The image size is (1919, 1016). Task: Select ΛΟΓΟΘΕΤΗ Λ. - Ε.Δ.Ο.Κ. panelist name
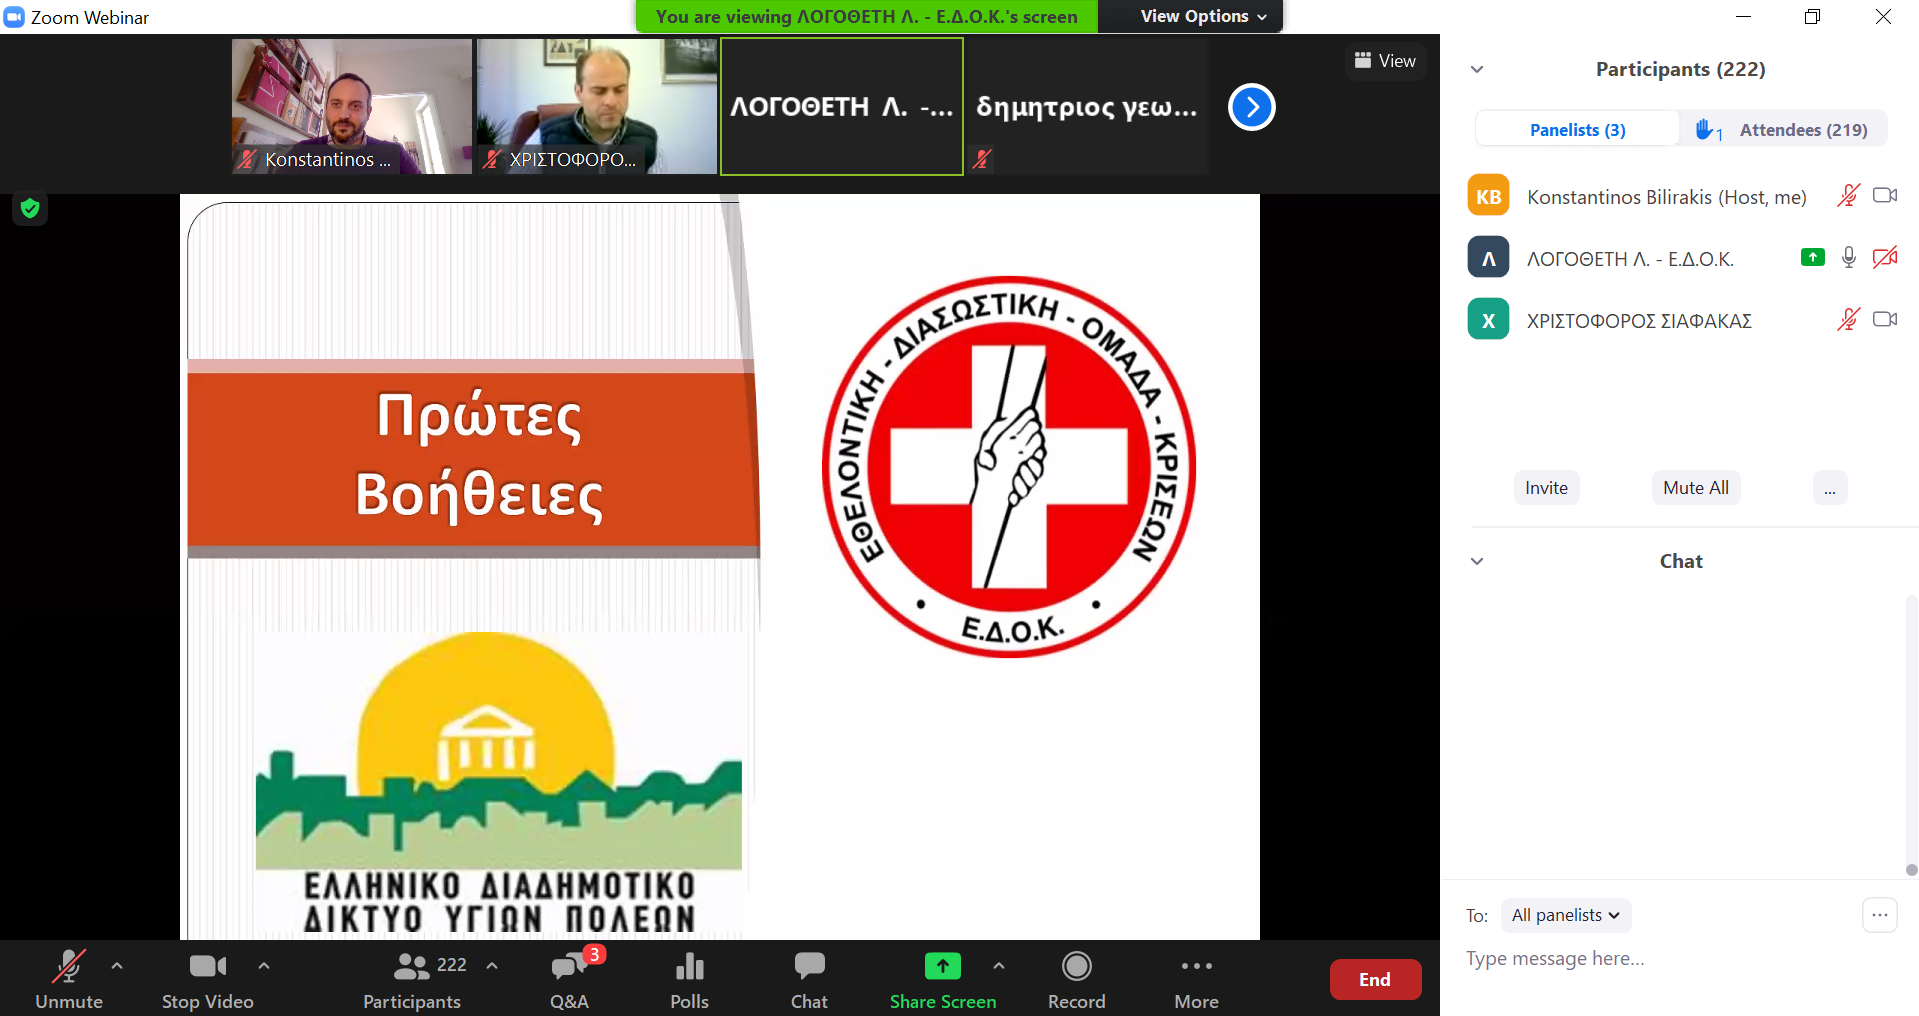coord(1631,259)
